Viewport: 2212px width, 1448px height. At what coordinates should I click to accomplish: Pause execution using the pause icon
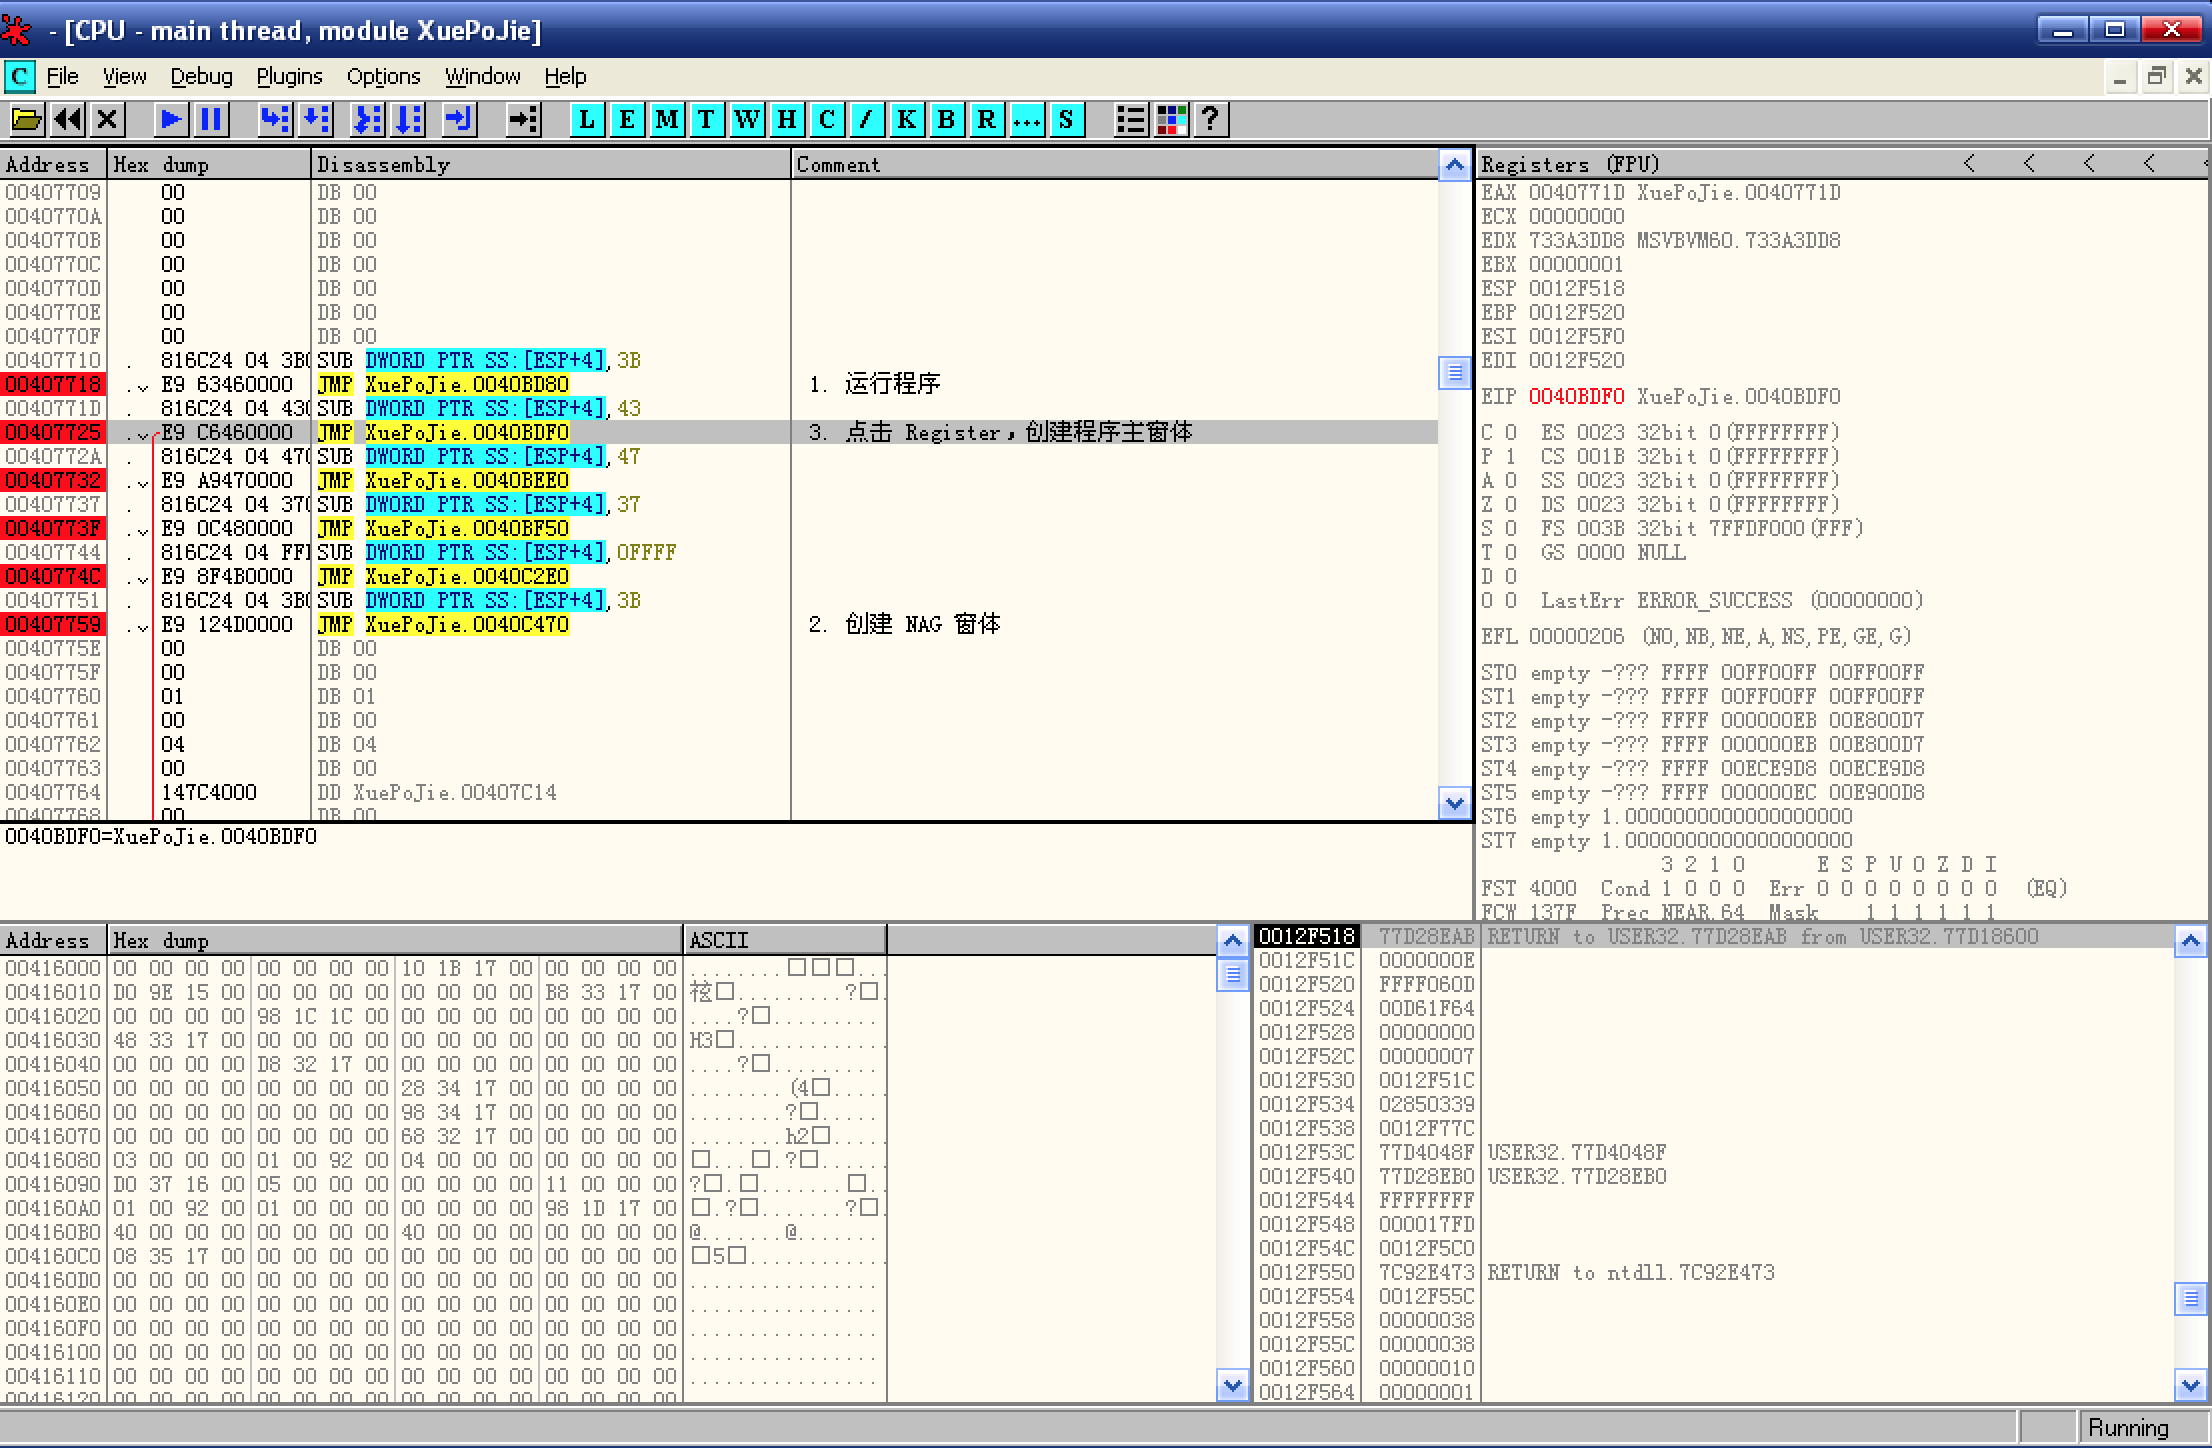click(211, 119)
